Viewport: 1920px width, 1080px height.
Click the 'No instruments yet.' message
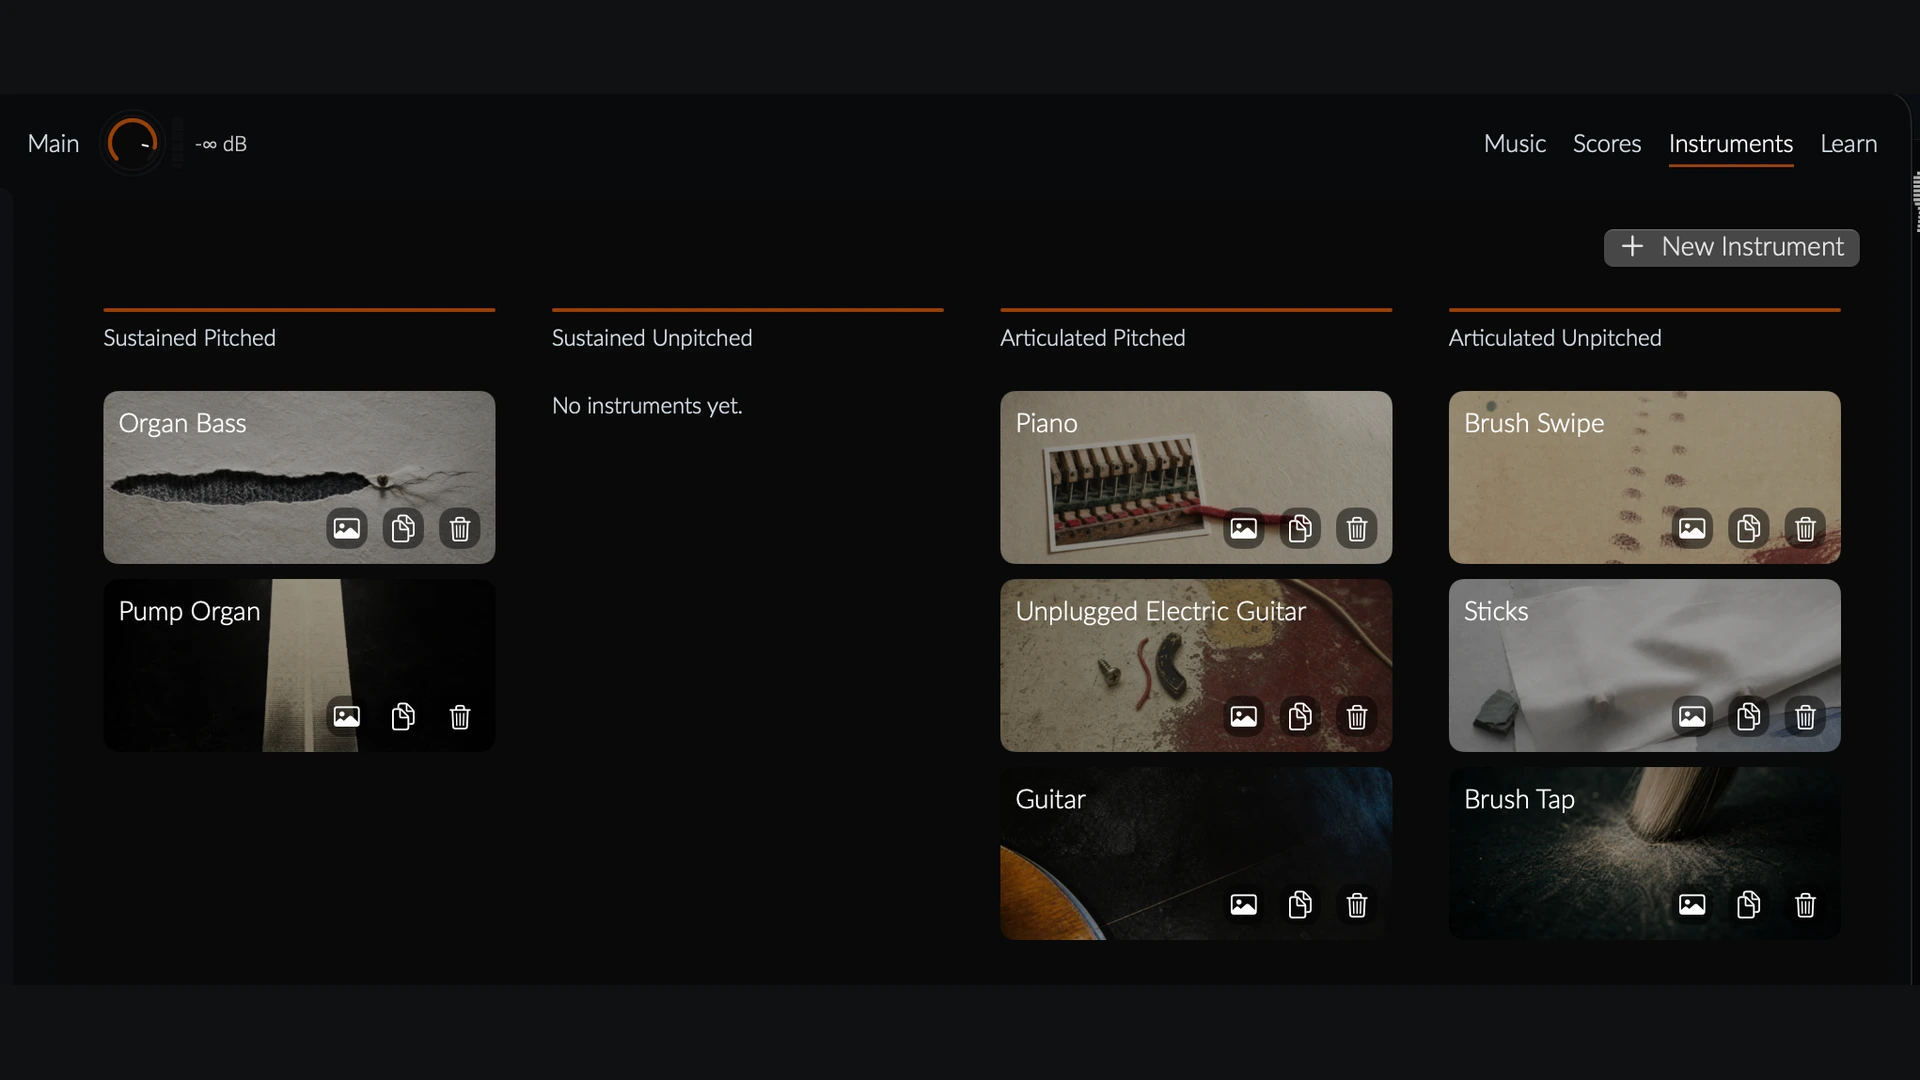click(647, 406)
